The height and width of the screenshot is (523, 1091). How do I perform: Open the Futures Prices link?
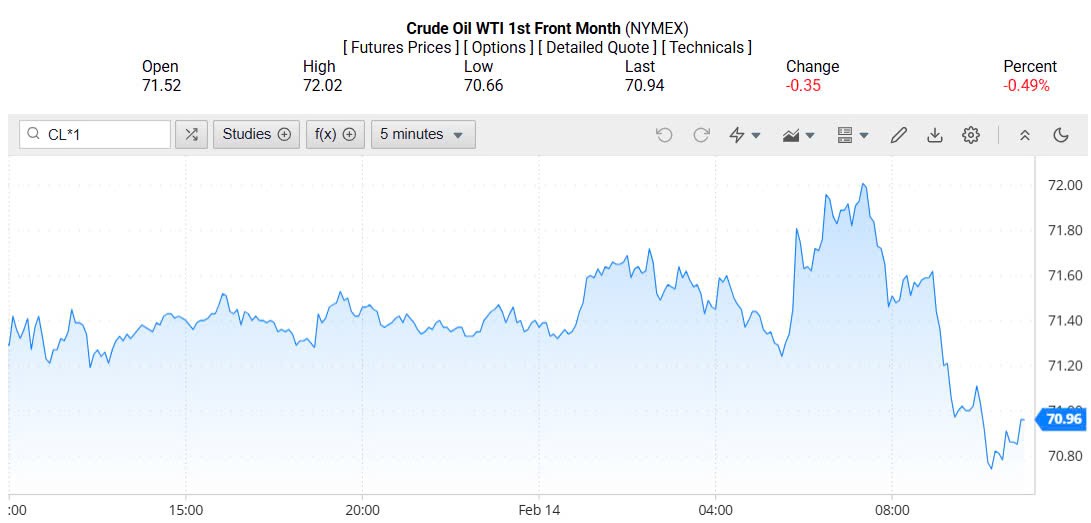click(402, 47)
